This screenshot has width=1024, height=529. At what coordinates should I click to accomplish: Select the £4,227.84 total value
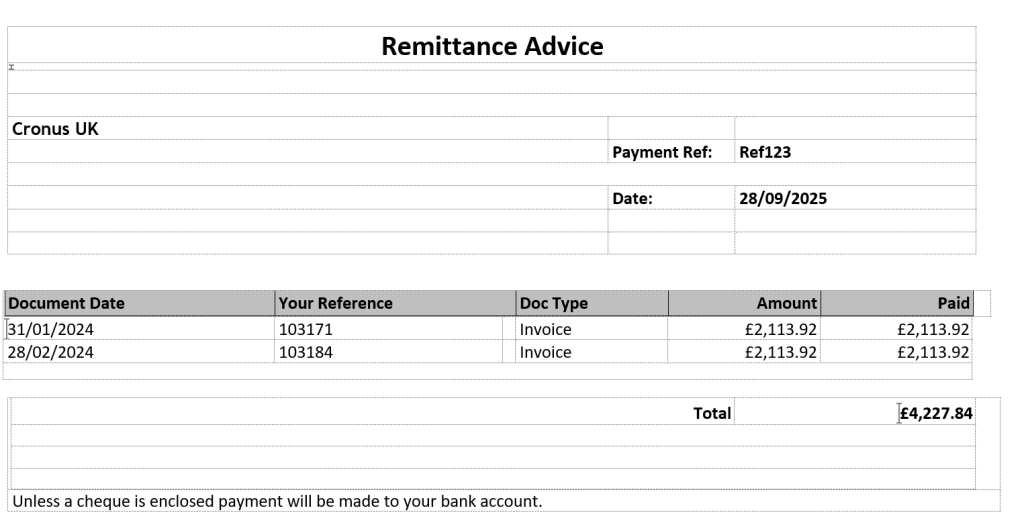(x=936, y=413)
